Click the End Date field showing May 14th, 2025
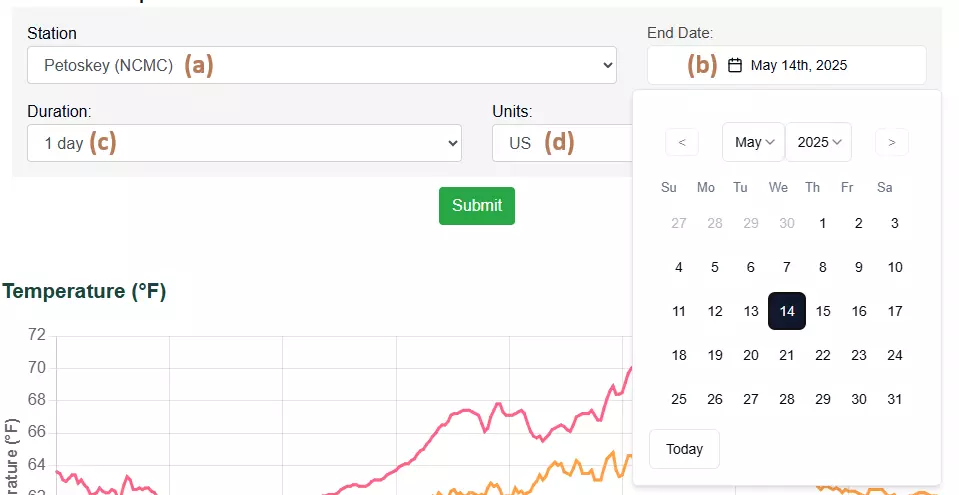Viewport: 959px width, 495px height. 787,66
